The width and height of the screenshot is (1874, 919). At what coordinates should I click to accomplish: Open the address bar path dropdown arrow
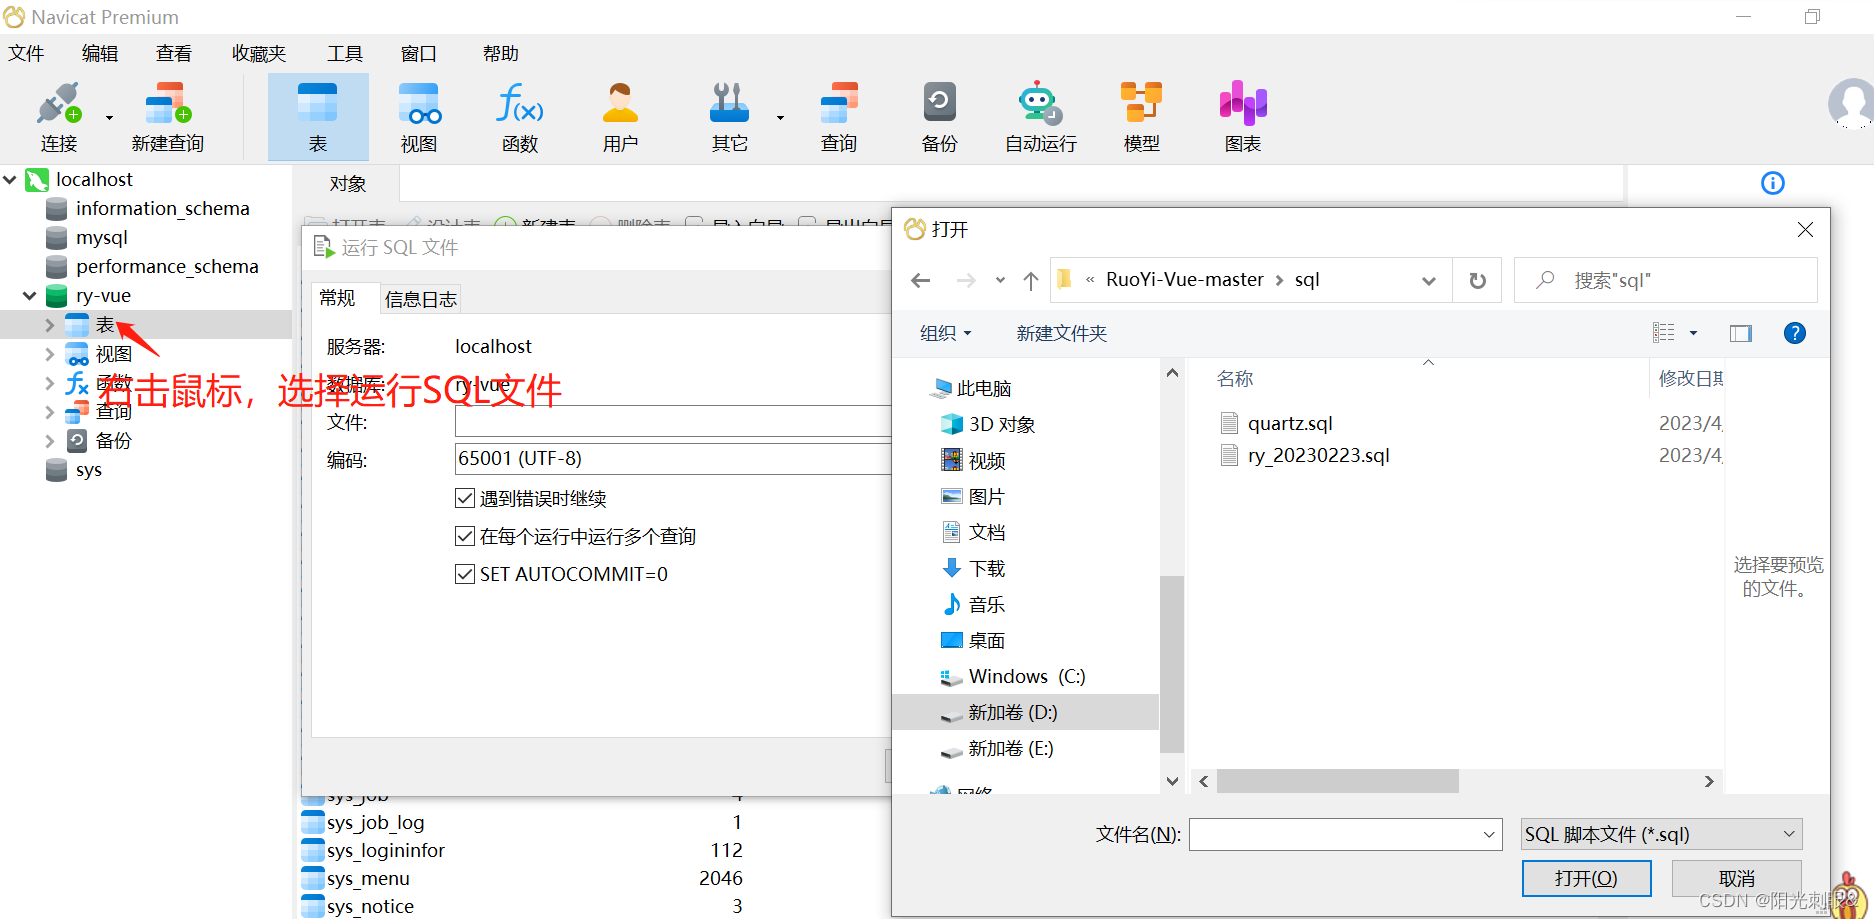tap(1429, 281)
